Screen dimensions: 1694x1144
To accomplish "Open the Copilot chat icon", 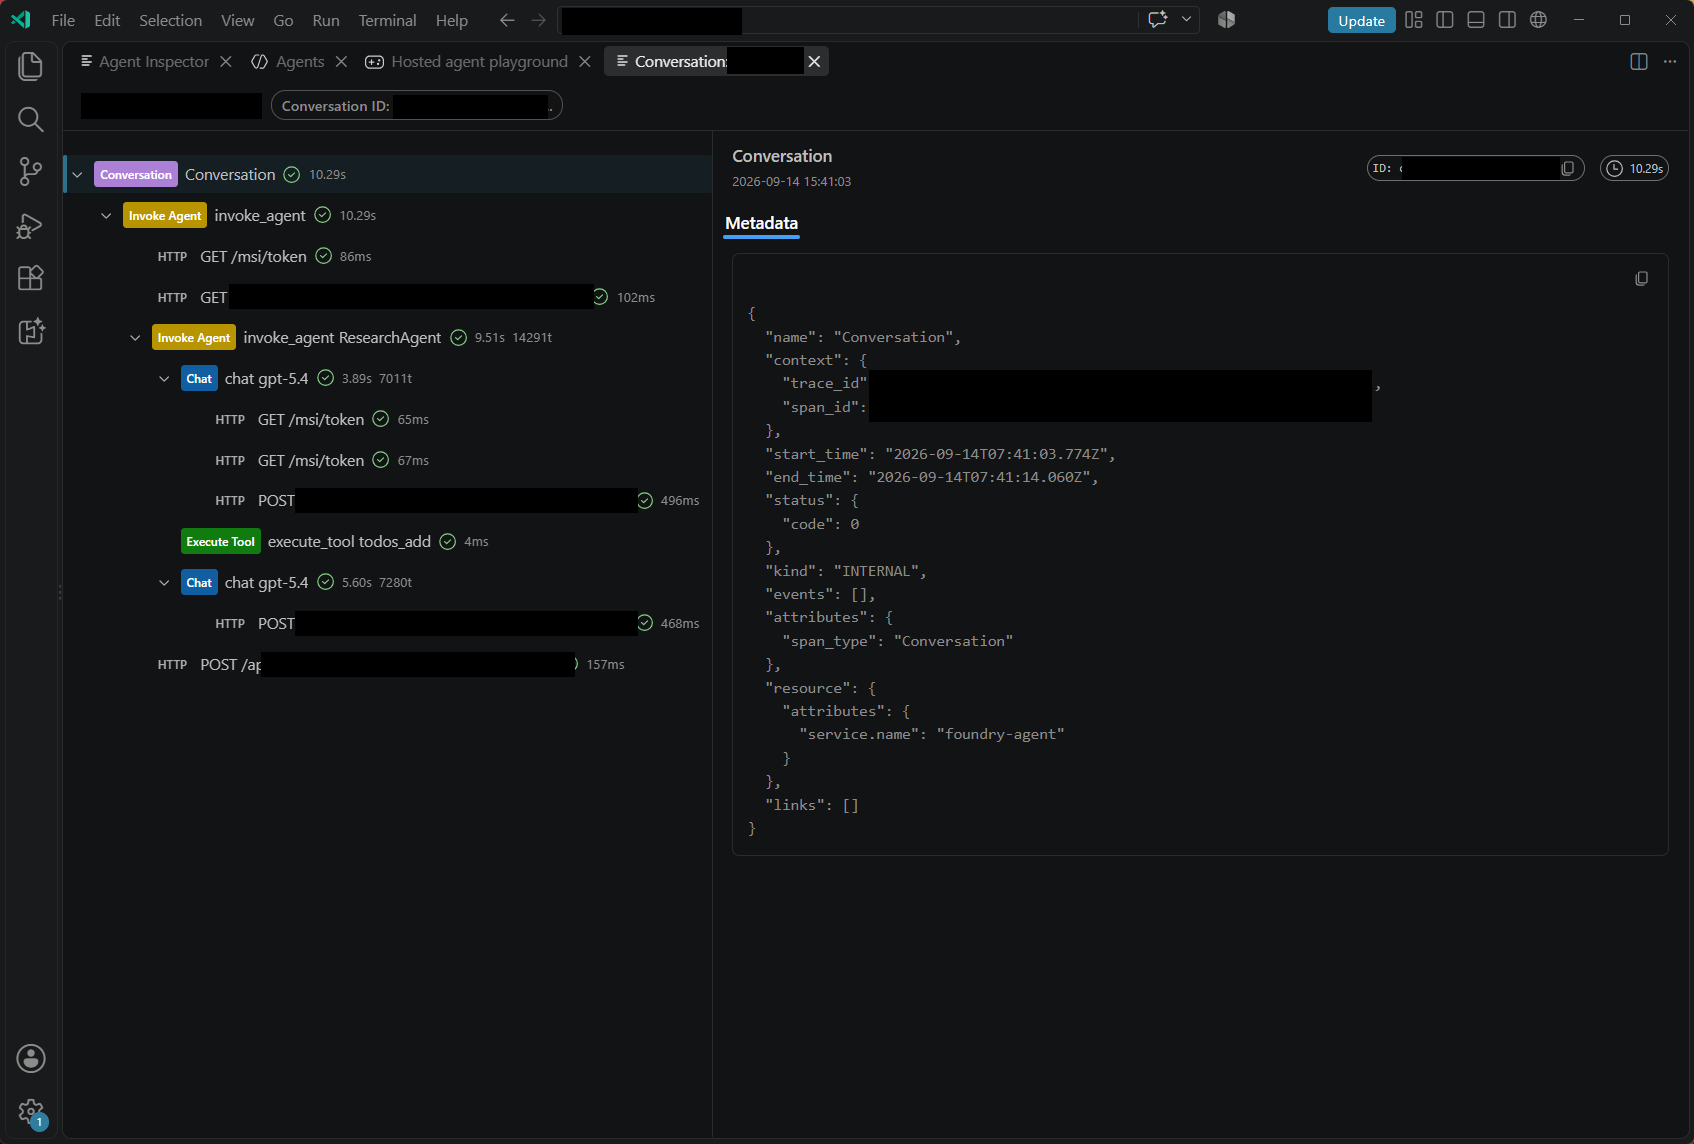I will tap(1158, 20).
